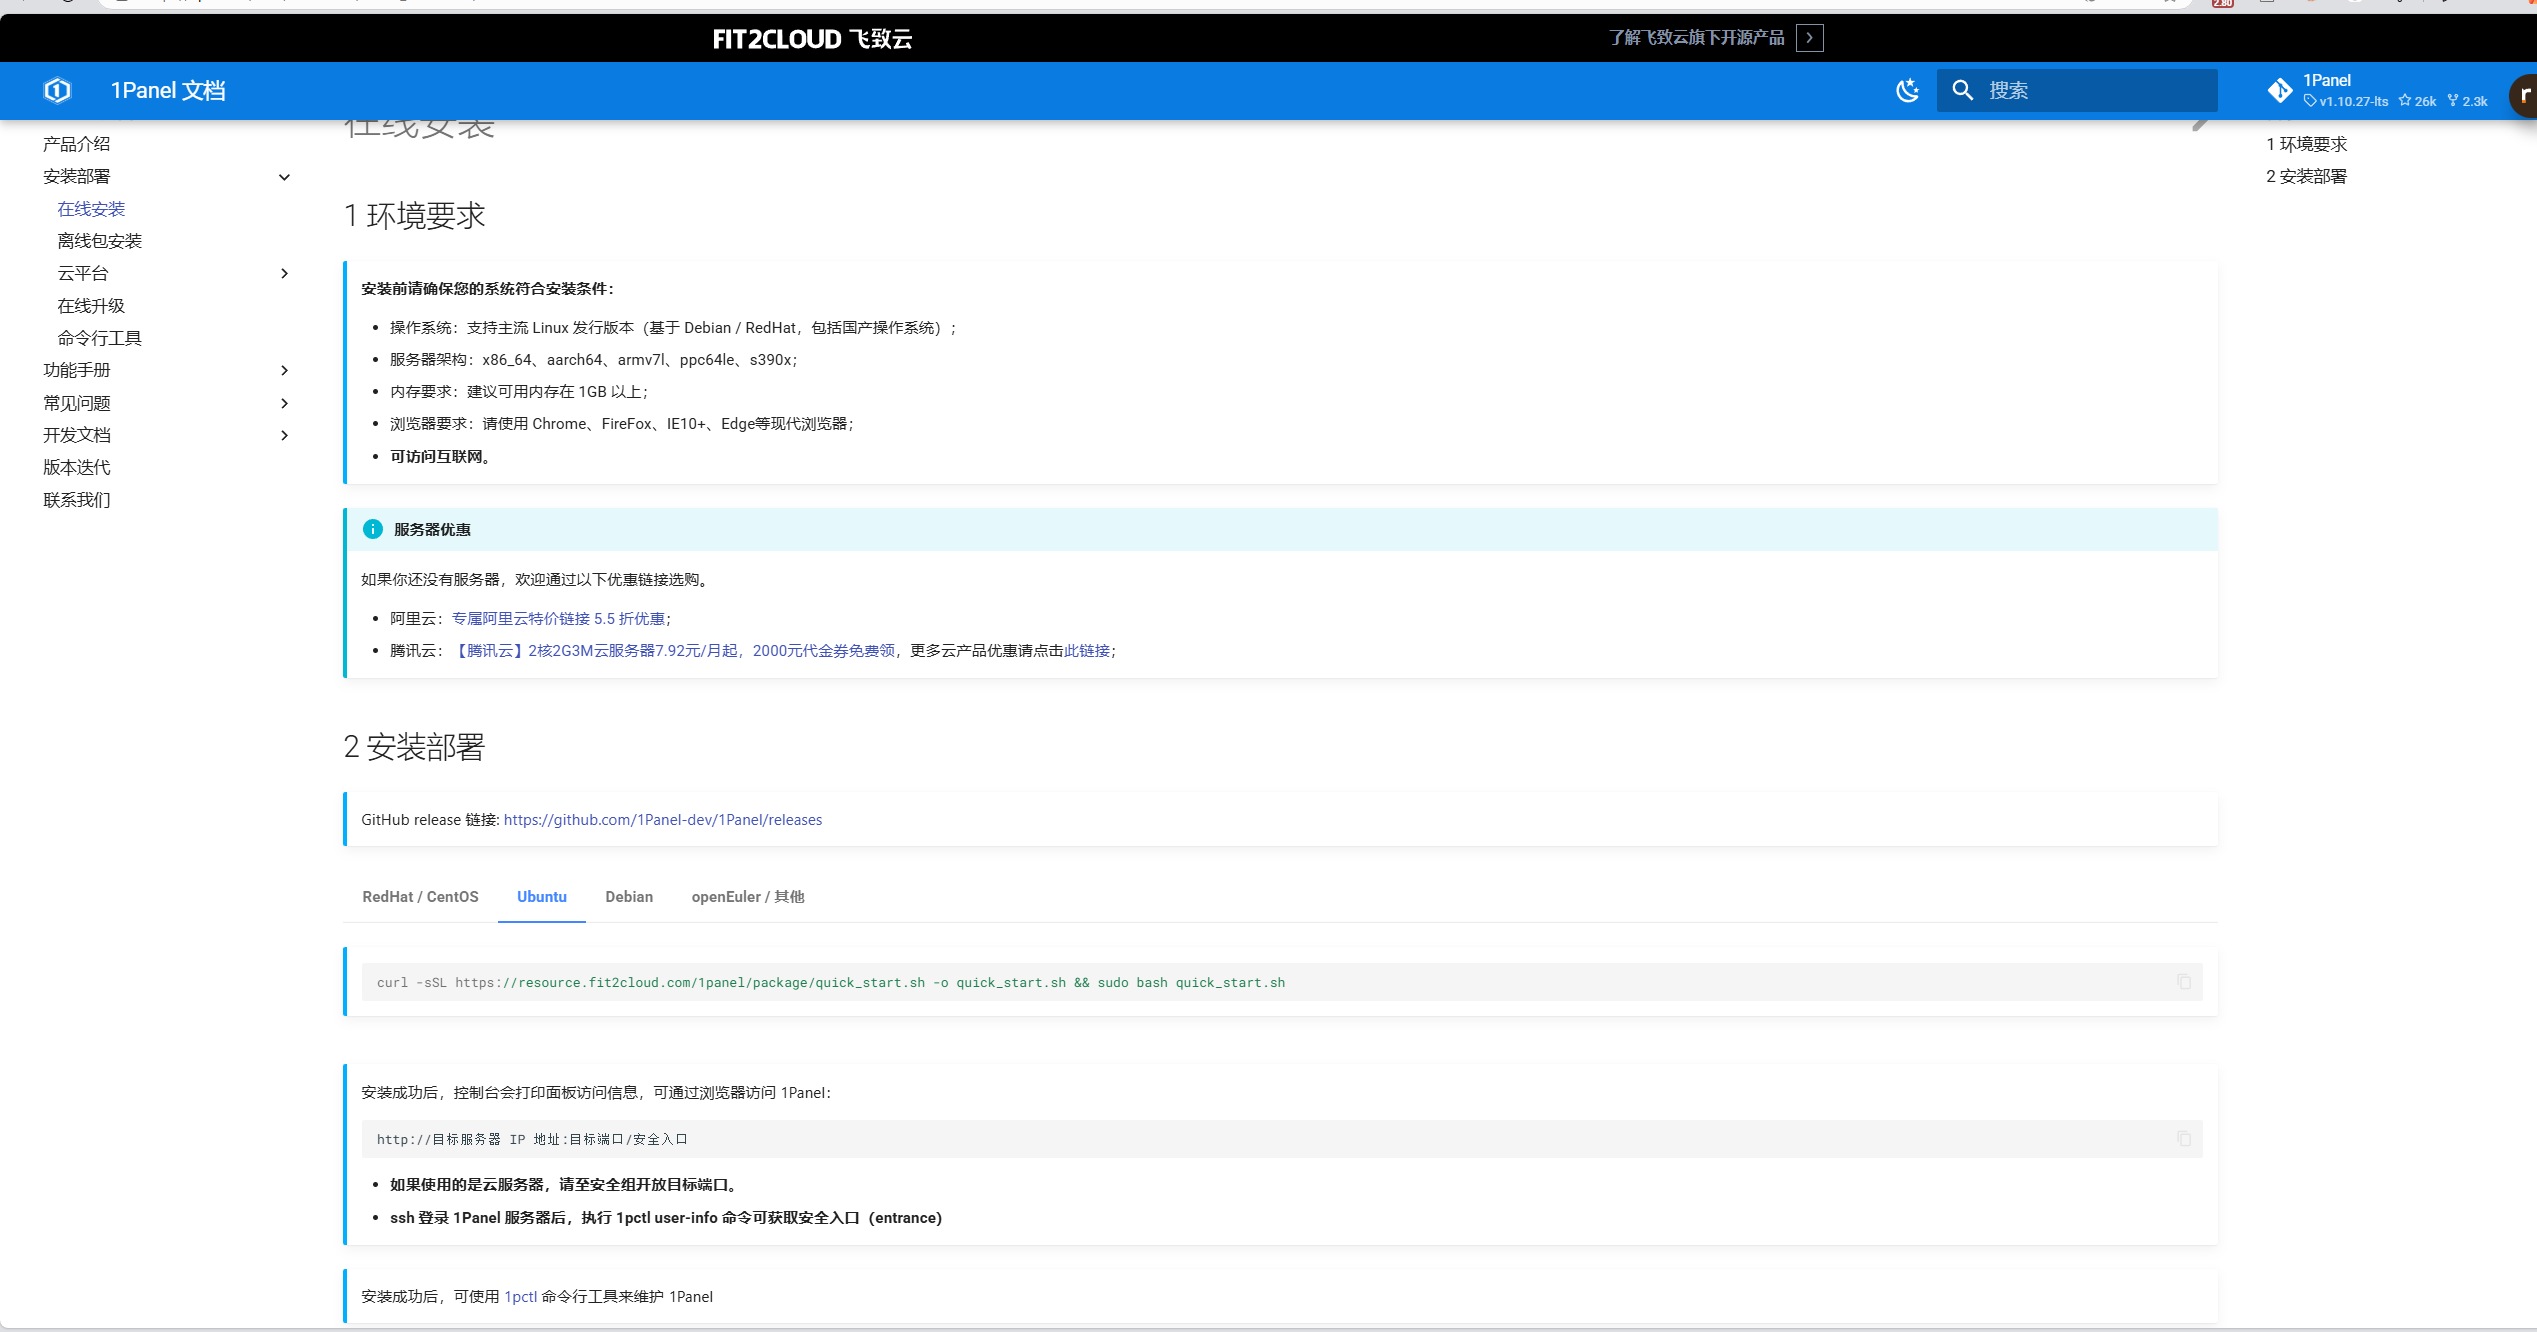The width and height of the screenshot is (2537, 1332).
Task: Expand the 开发文档 sidebar section
Action: point(284,435)
